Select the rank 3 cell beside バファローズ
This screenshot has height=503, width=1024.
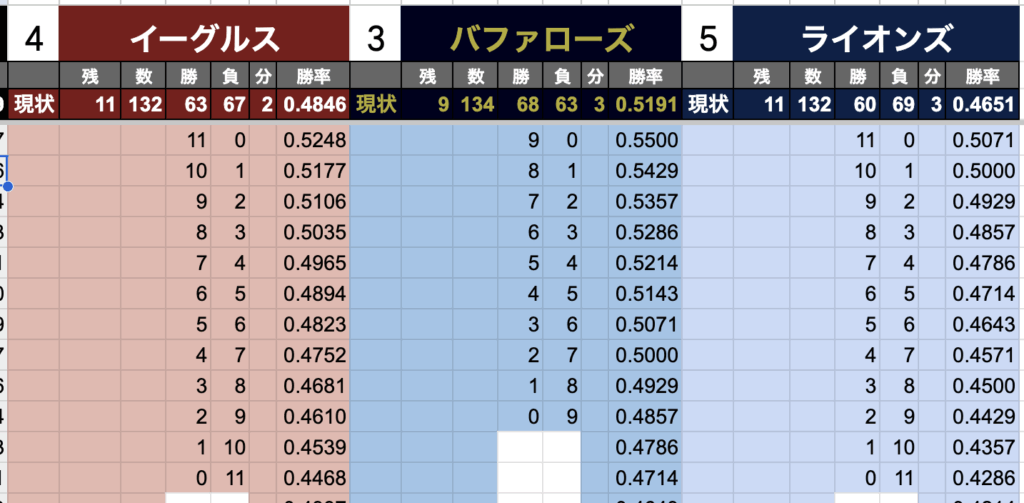click(x=375, y=38)
